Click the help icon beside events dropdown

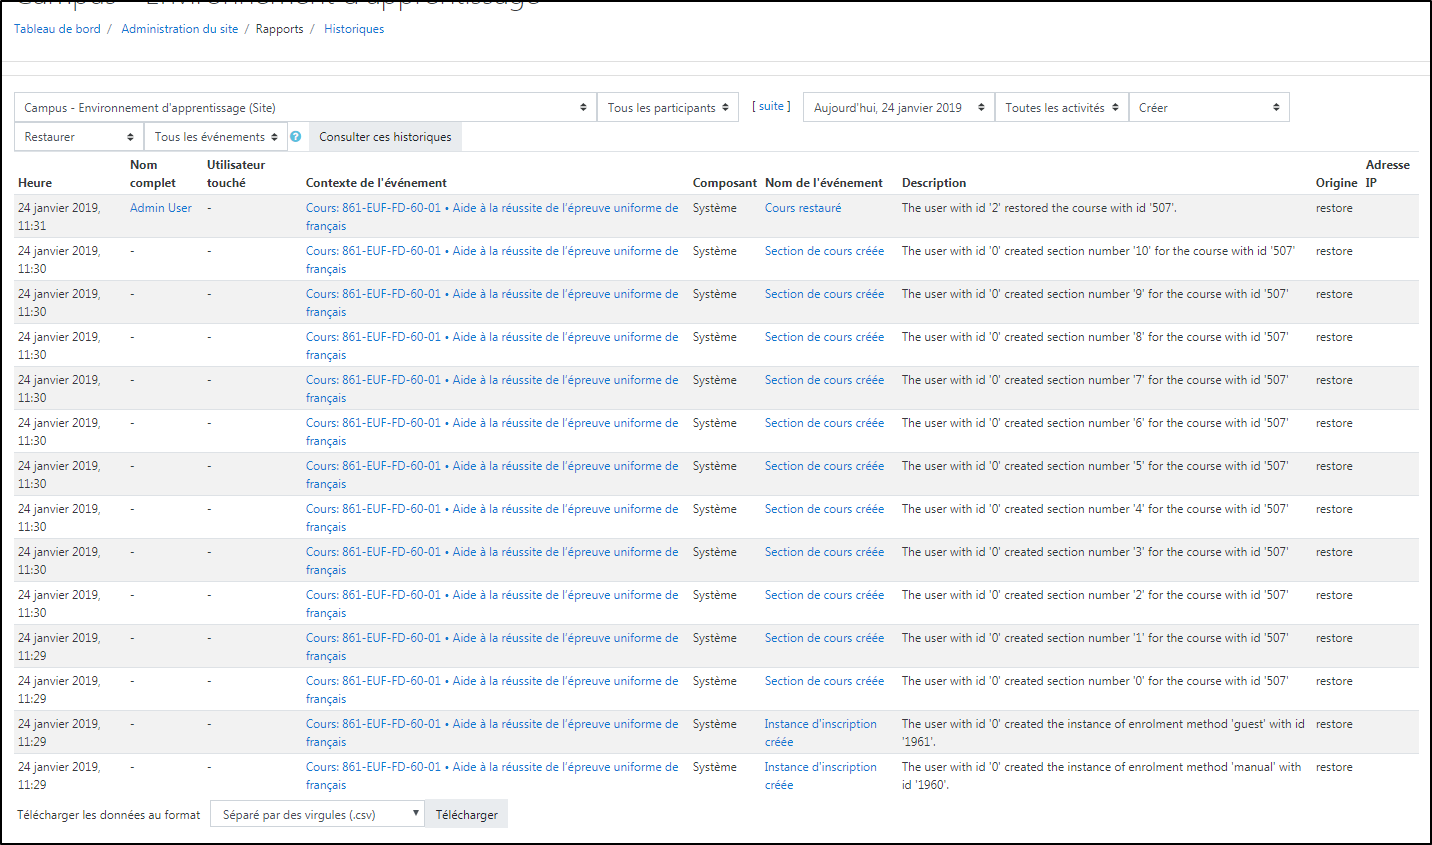click(x=295, y=137)
